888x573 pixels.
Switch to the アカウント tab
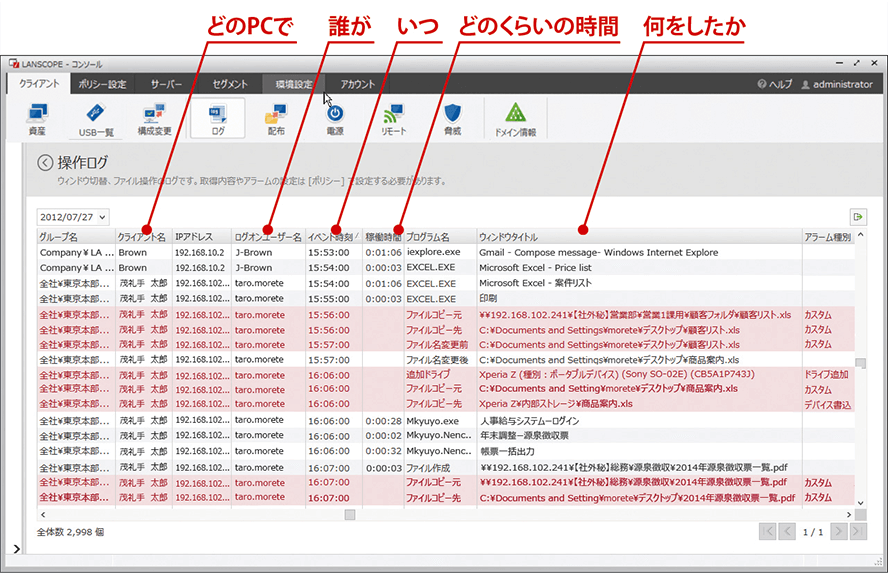coord(357,84)
